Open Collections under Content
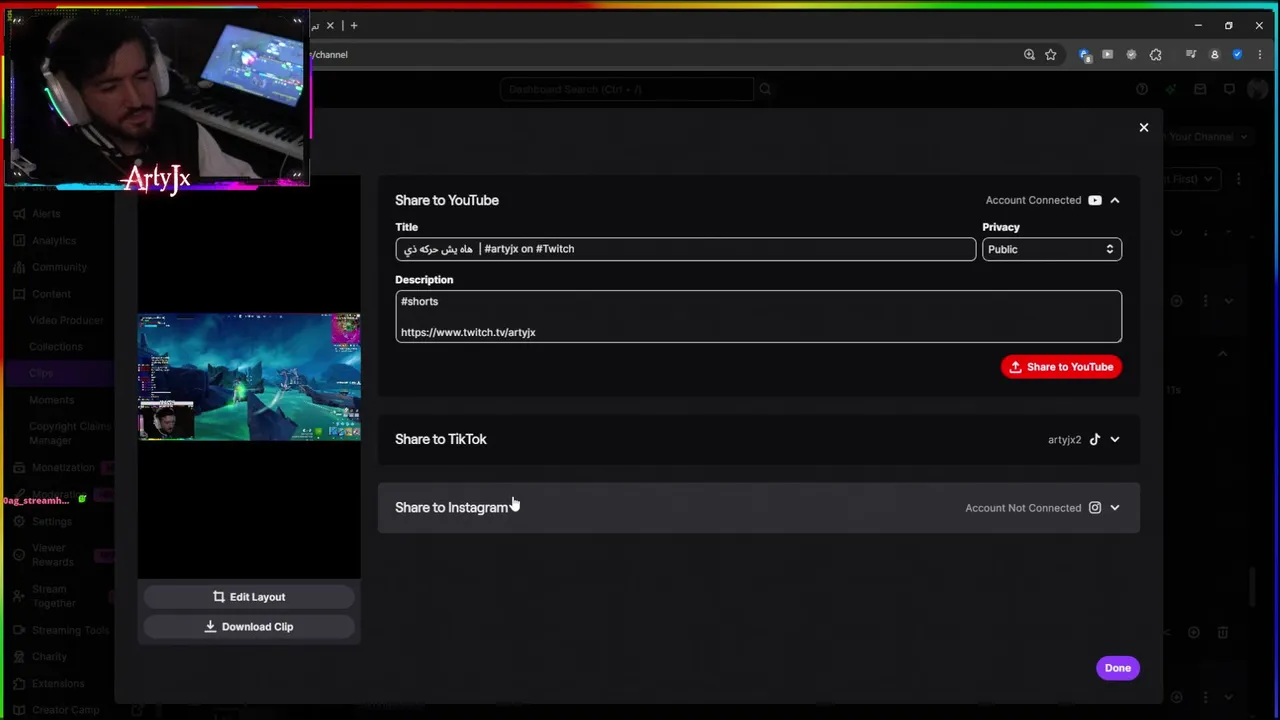 pos(55,347)
